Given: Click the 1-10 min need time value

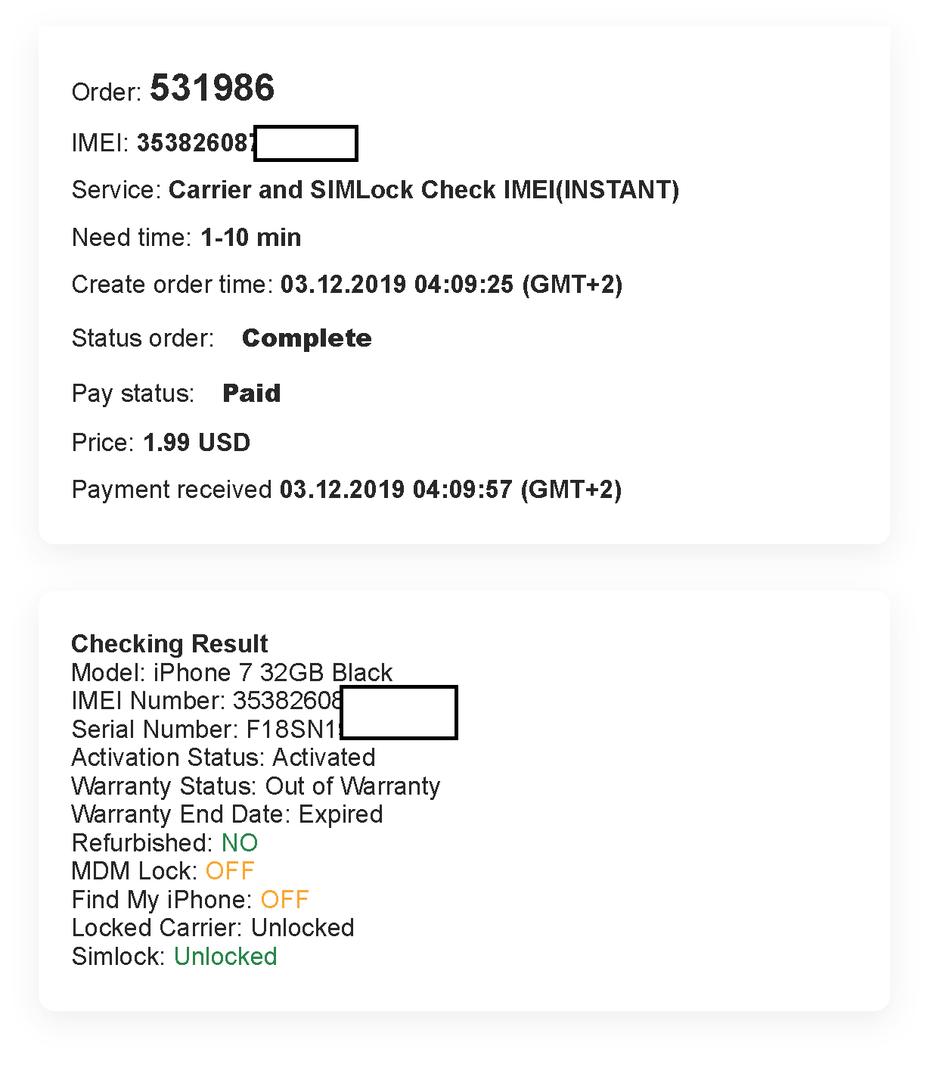Looking at the screenshot, I should click(x=251, y=237).
